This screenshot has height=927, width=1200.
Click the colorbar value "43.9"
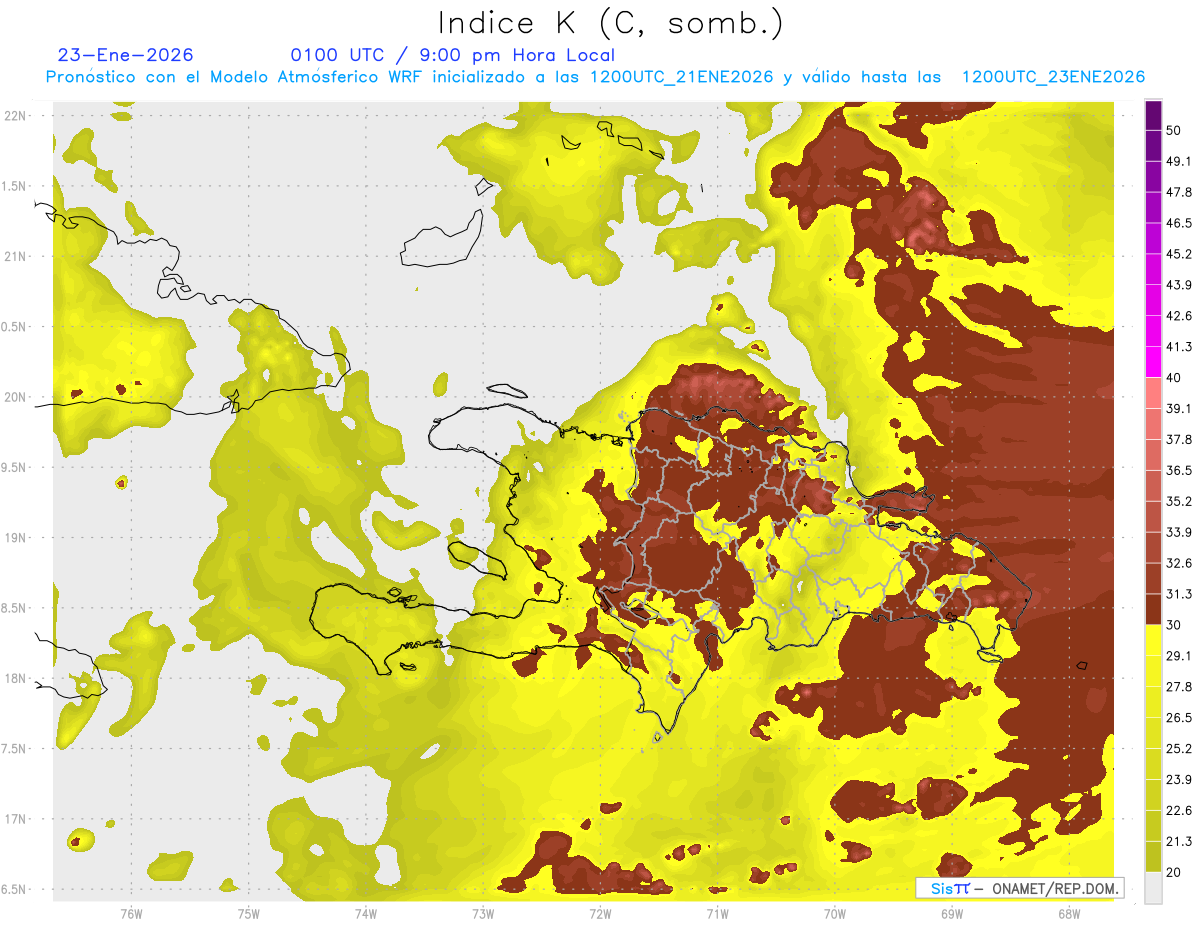[x=1179, y=285]
